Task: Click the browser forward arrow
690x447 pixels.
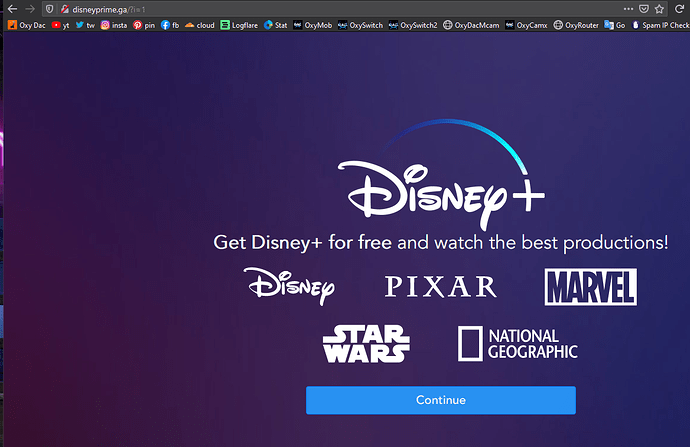Action: click(x=30, y=8)
